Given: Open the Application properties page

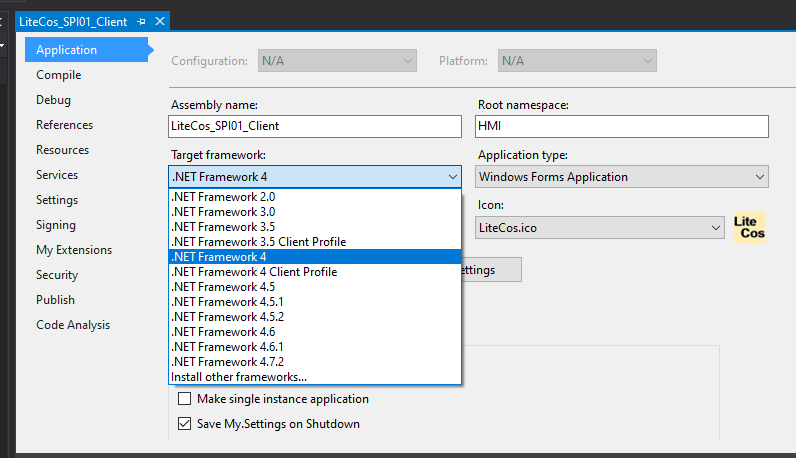Looking at the screenshot, I should pos(86,50).
